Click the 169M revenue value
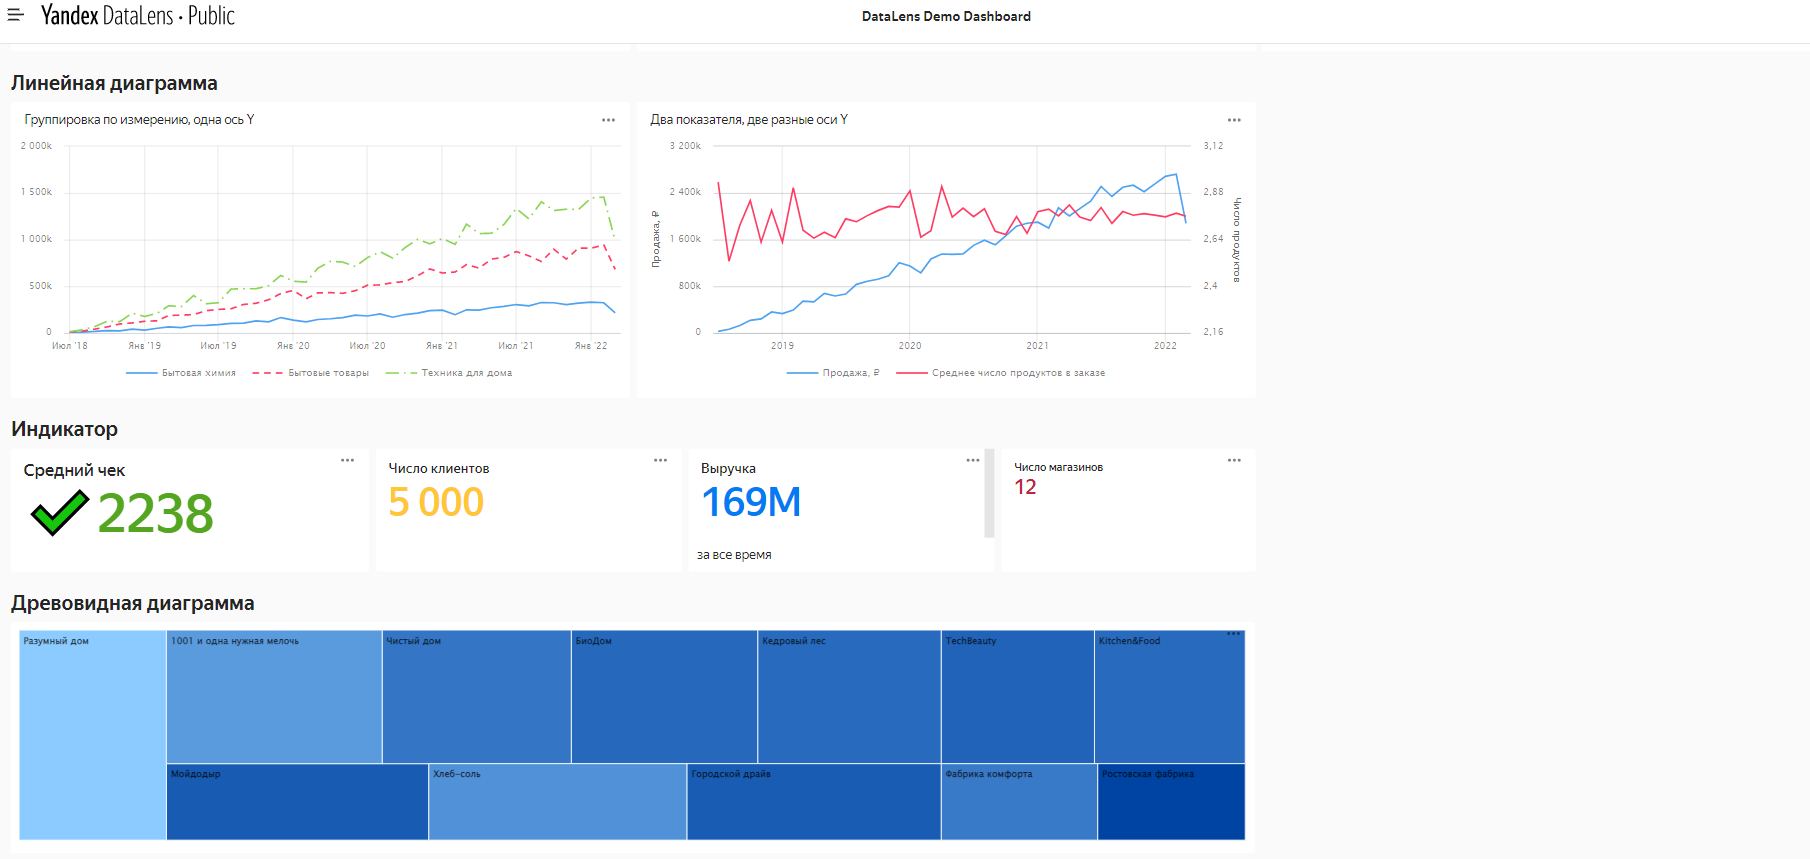The image size is (1810, 859). 751,502
